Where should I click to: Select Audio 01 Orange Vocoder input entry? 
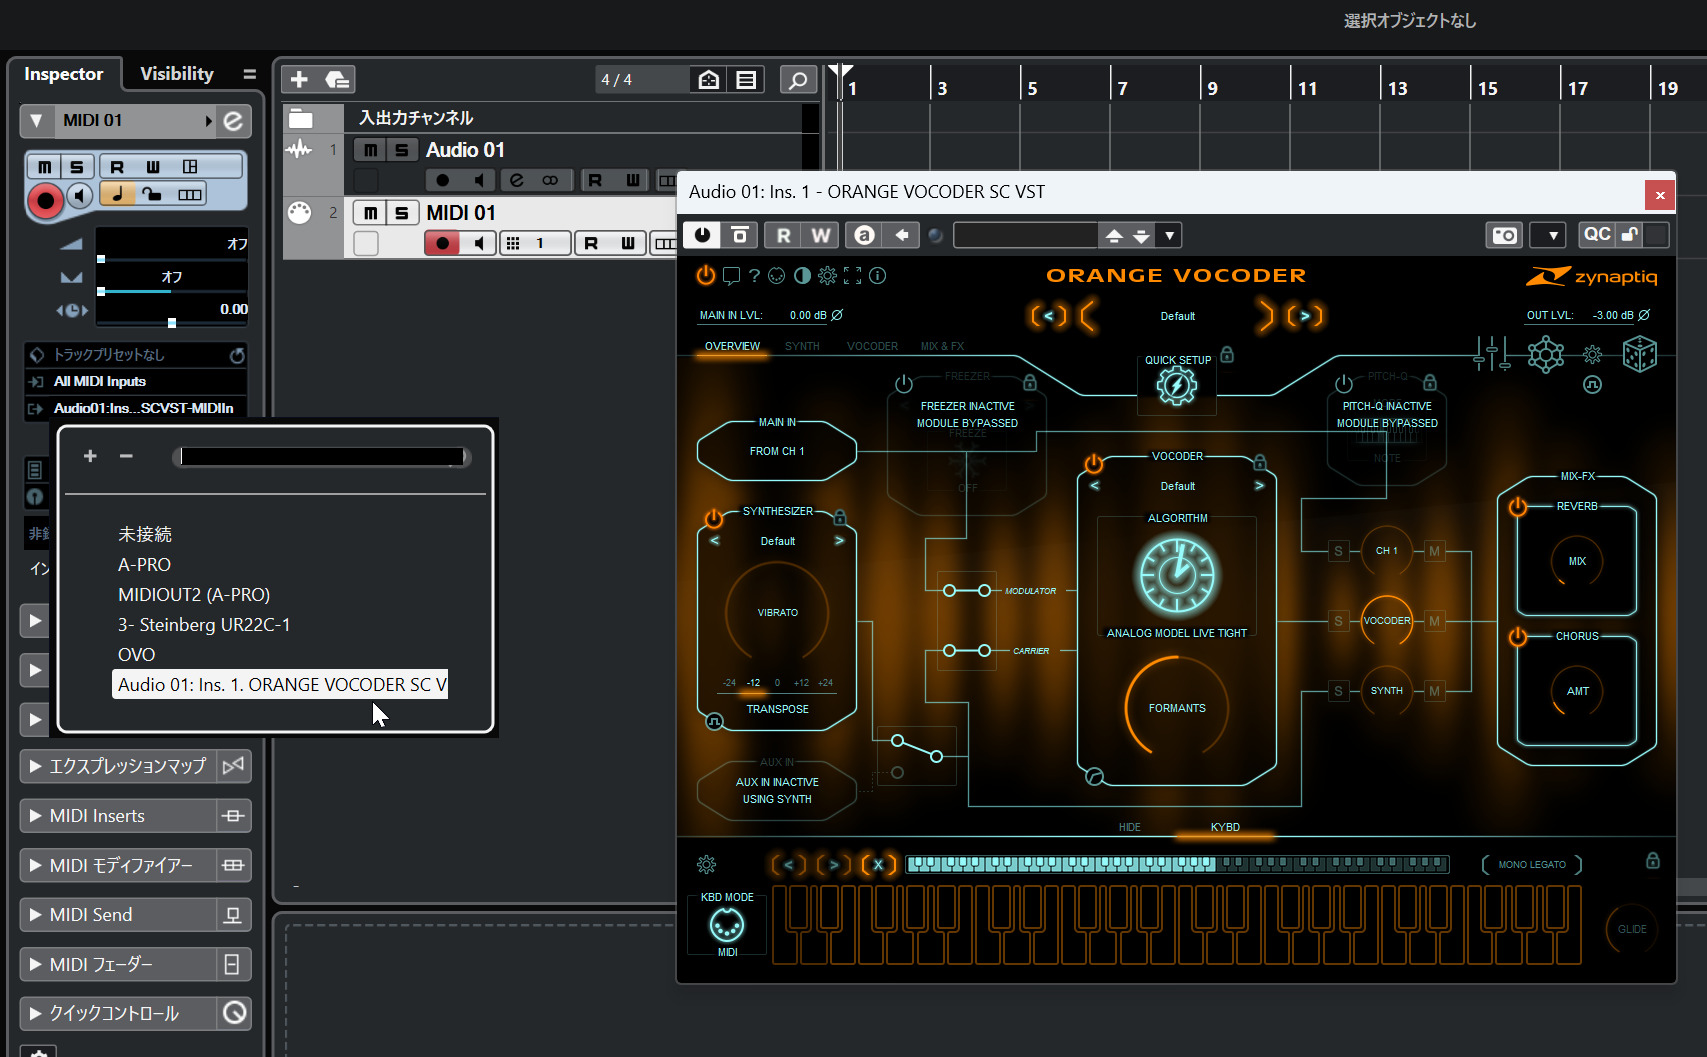[280, 685]
